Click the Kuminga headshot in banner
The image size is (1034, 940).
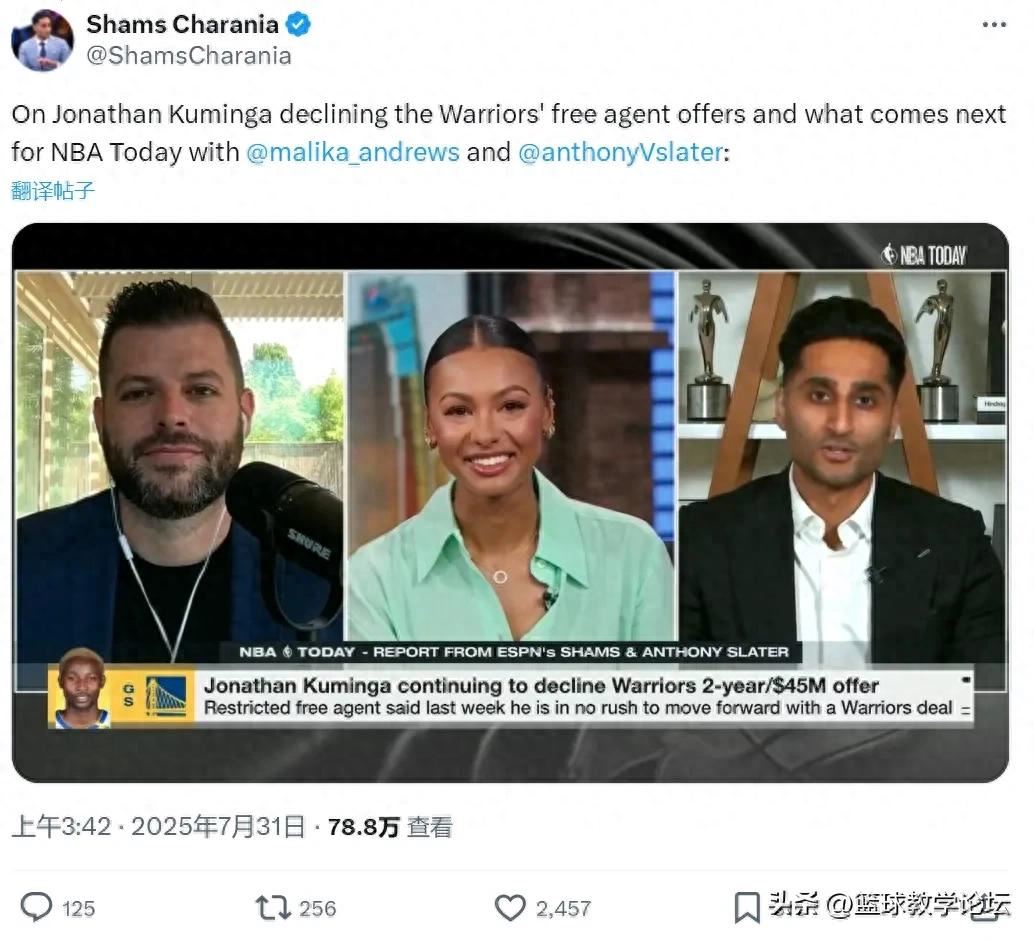point(81,688)
